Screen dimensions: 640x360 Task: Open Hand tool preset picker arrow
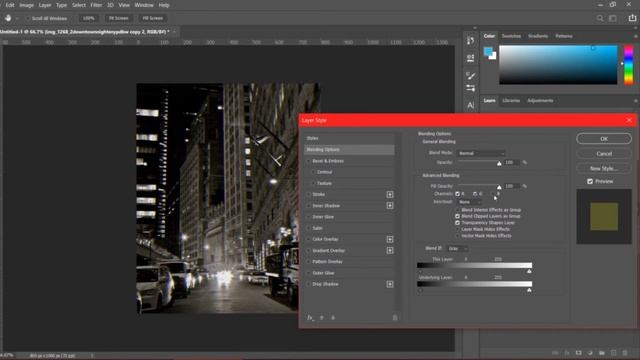pyautogui.click(x=17, y=18)
